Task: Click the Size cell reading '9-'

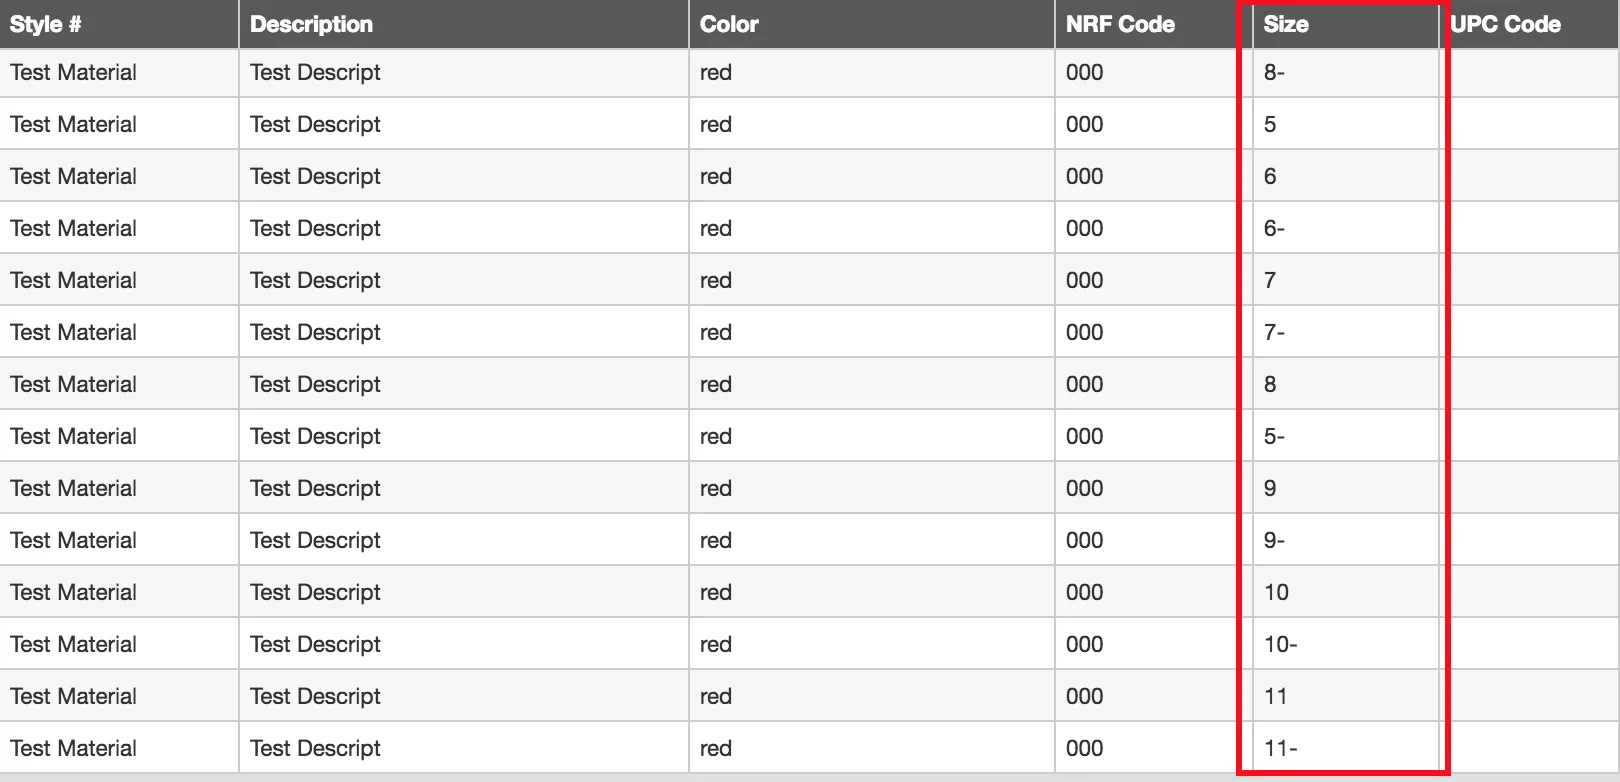Action: [1274, 540]
